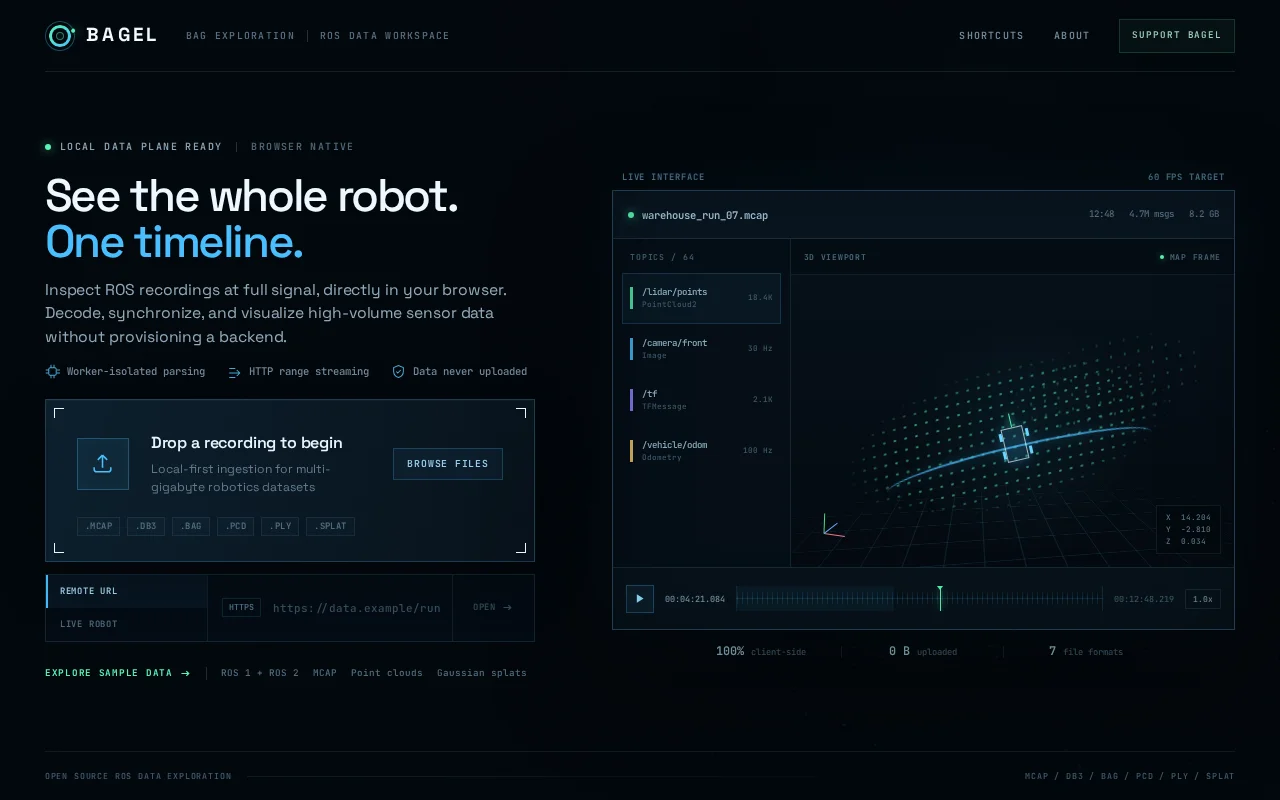Click the green playhead marker on the timeline
This screenshot has width=1280, height=800.
click(940, 597)
